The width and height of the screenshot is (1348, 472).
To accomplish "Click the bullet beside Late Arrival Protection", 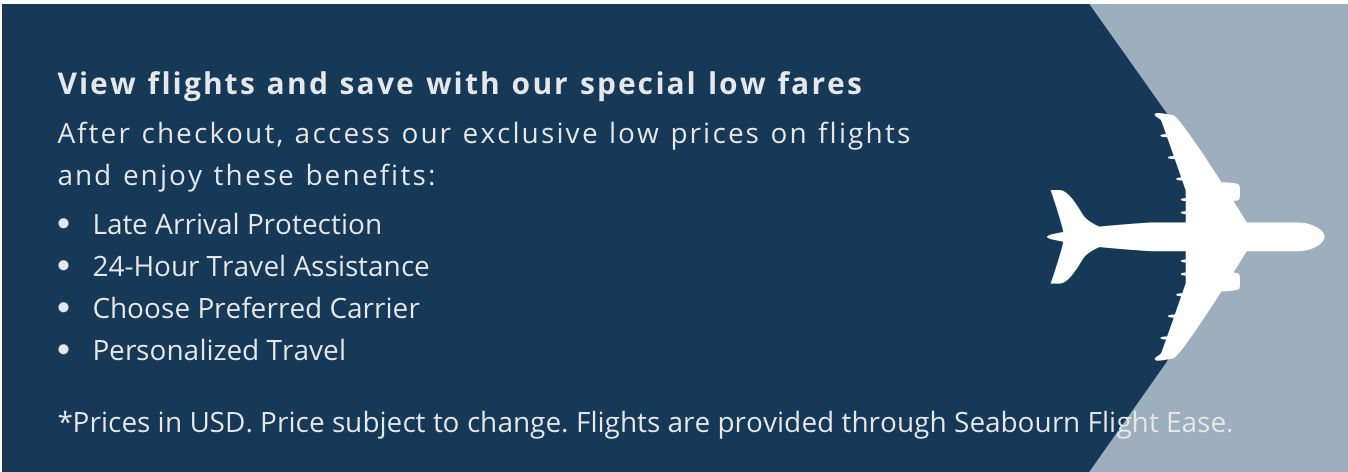I will coord(65,225).
